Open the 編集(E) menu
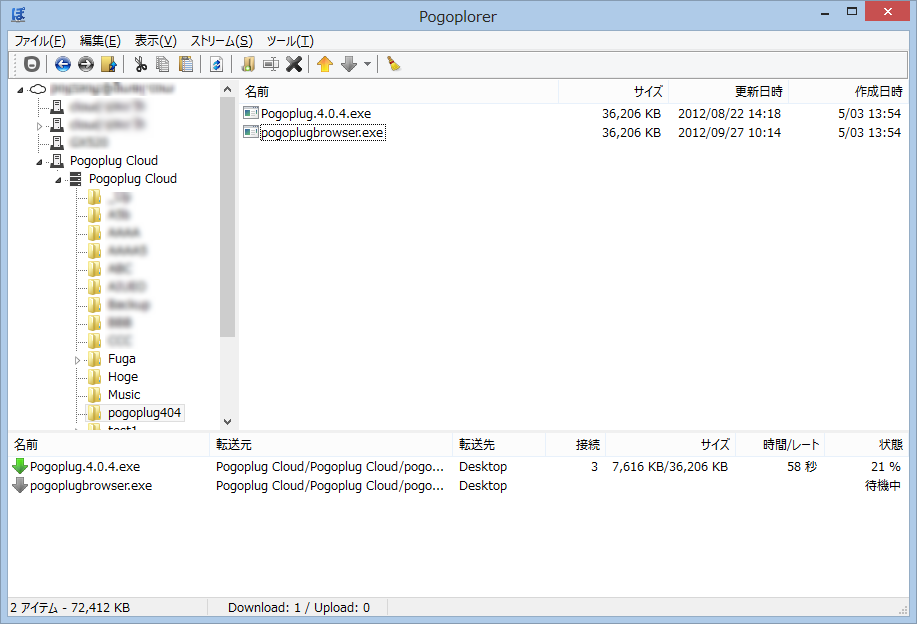This screenshot has height=624, width=917. (100, 41)
